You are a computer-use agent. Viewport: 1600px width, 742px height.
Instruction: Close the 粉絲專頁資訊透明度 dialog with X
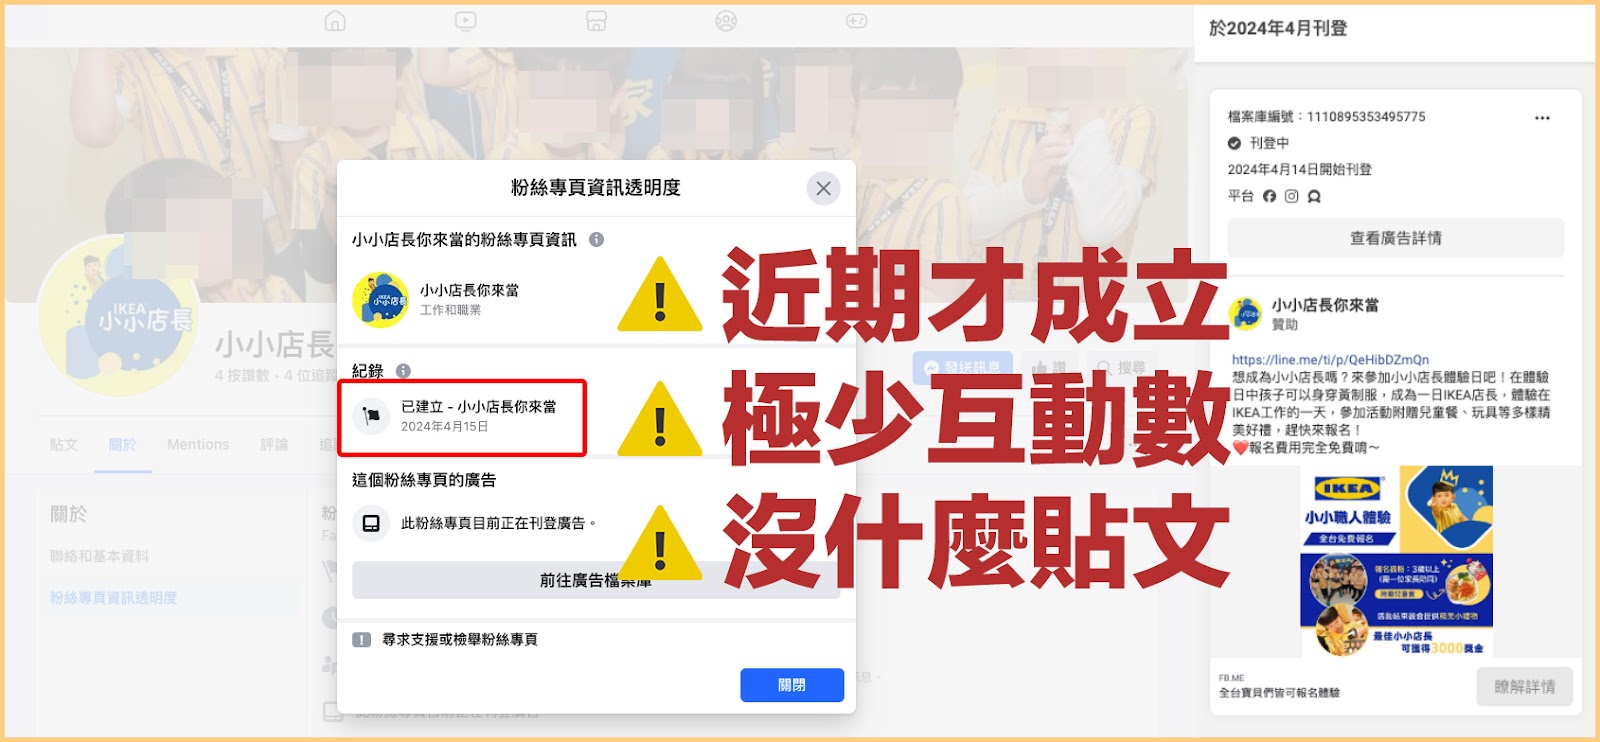tap(823, 188)
